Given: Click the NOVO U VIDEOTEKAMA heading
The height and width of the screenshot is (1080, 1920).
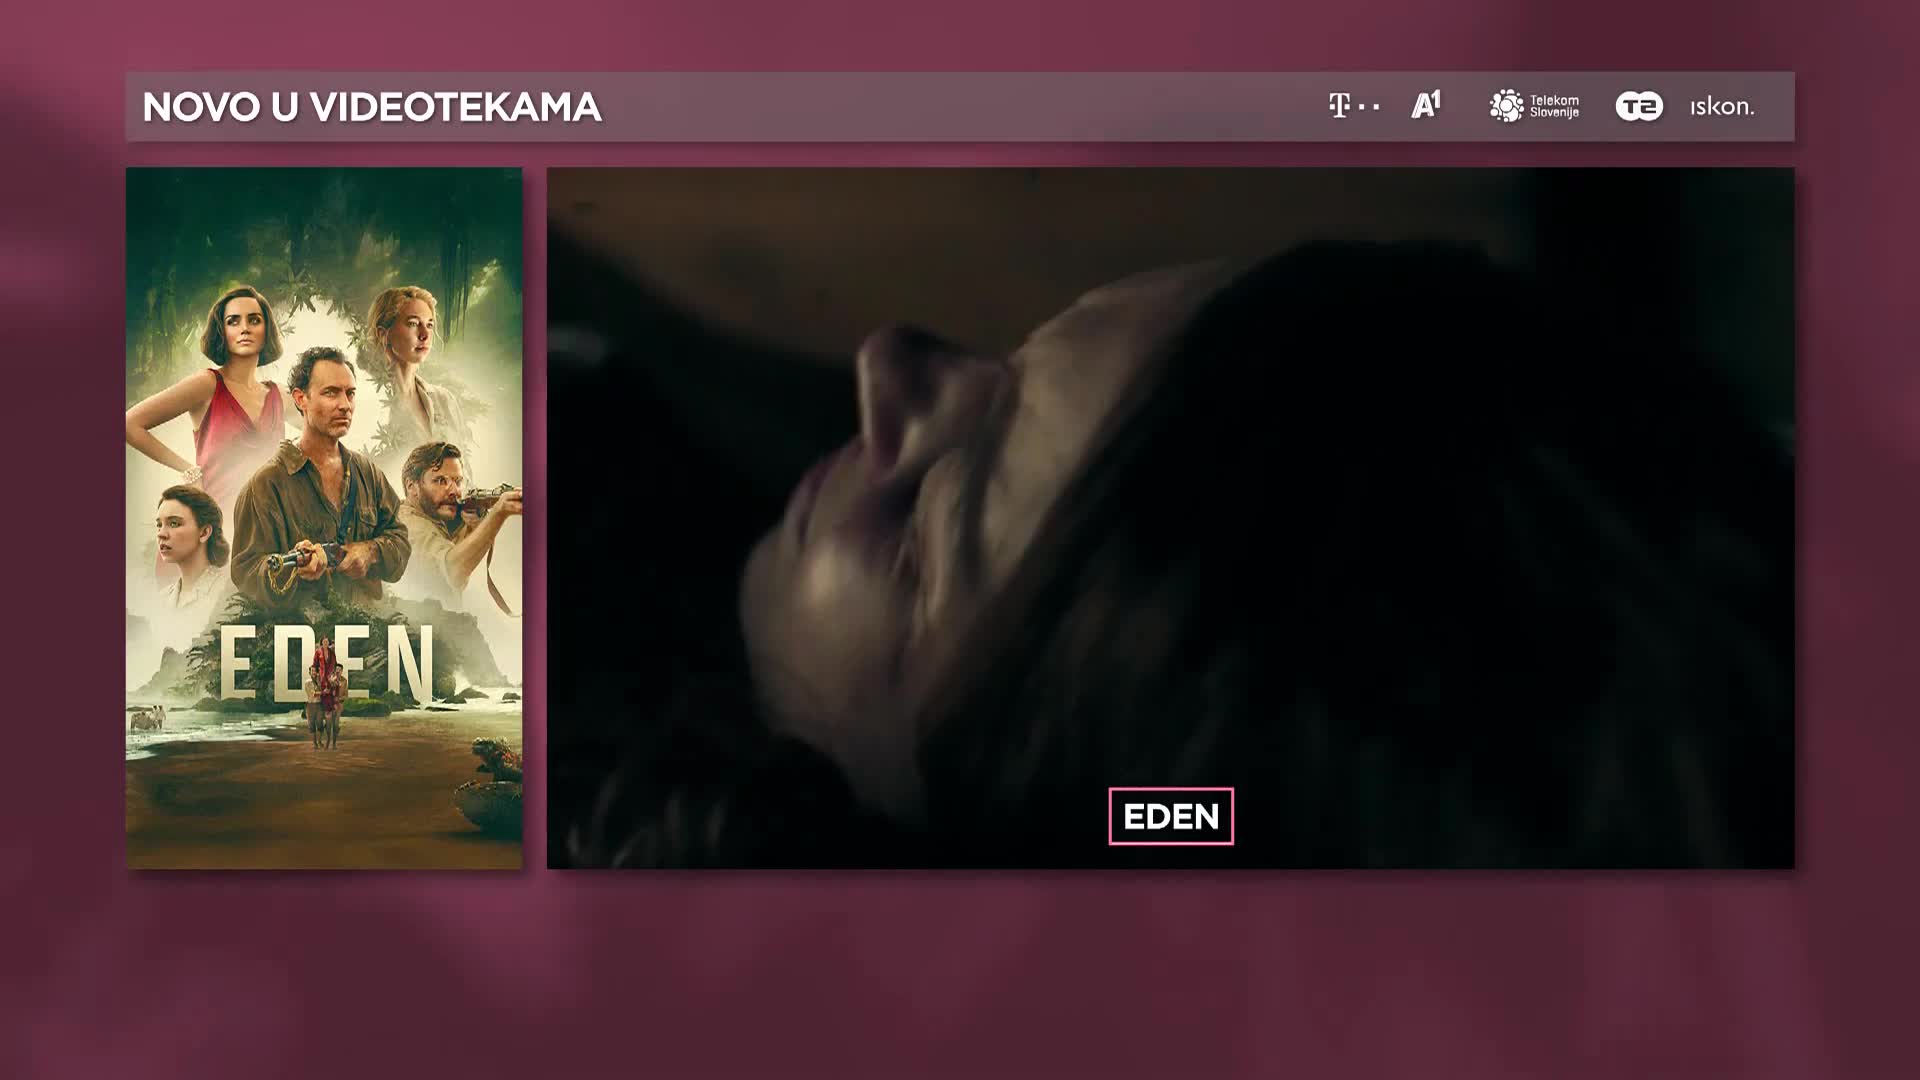Looking at the screenshot, I should coord(371,107).
